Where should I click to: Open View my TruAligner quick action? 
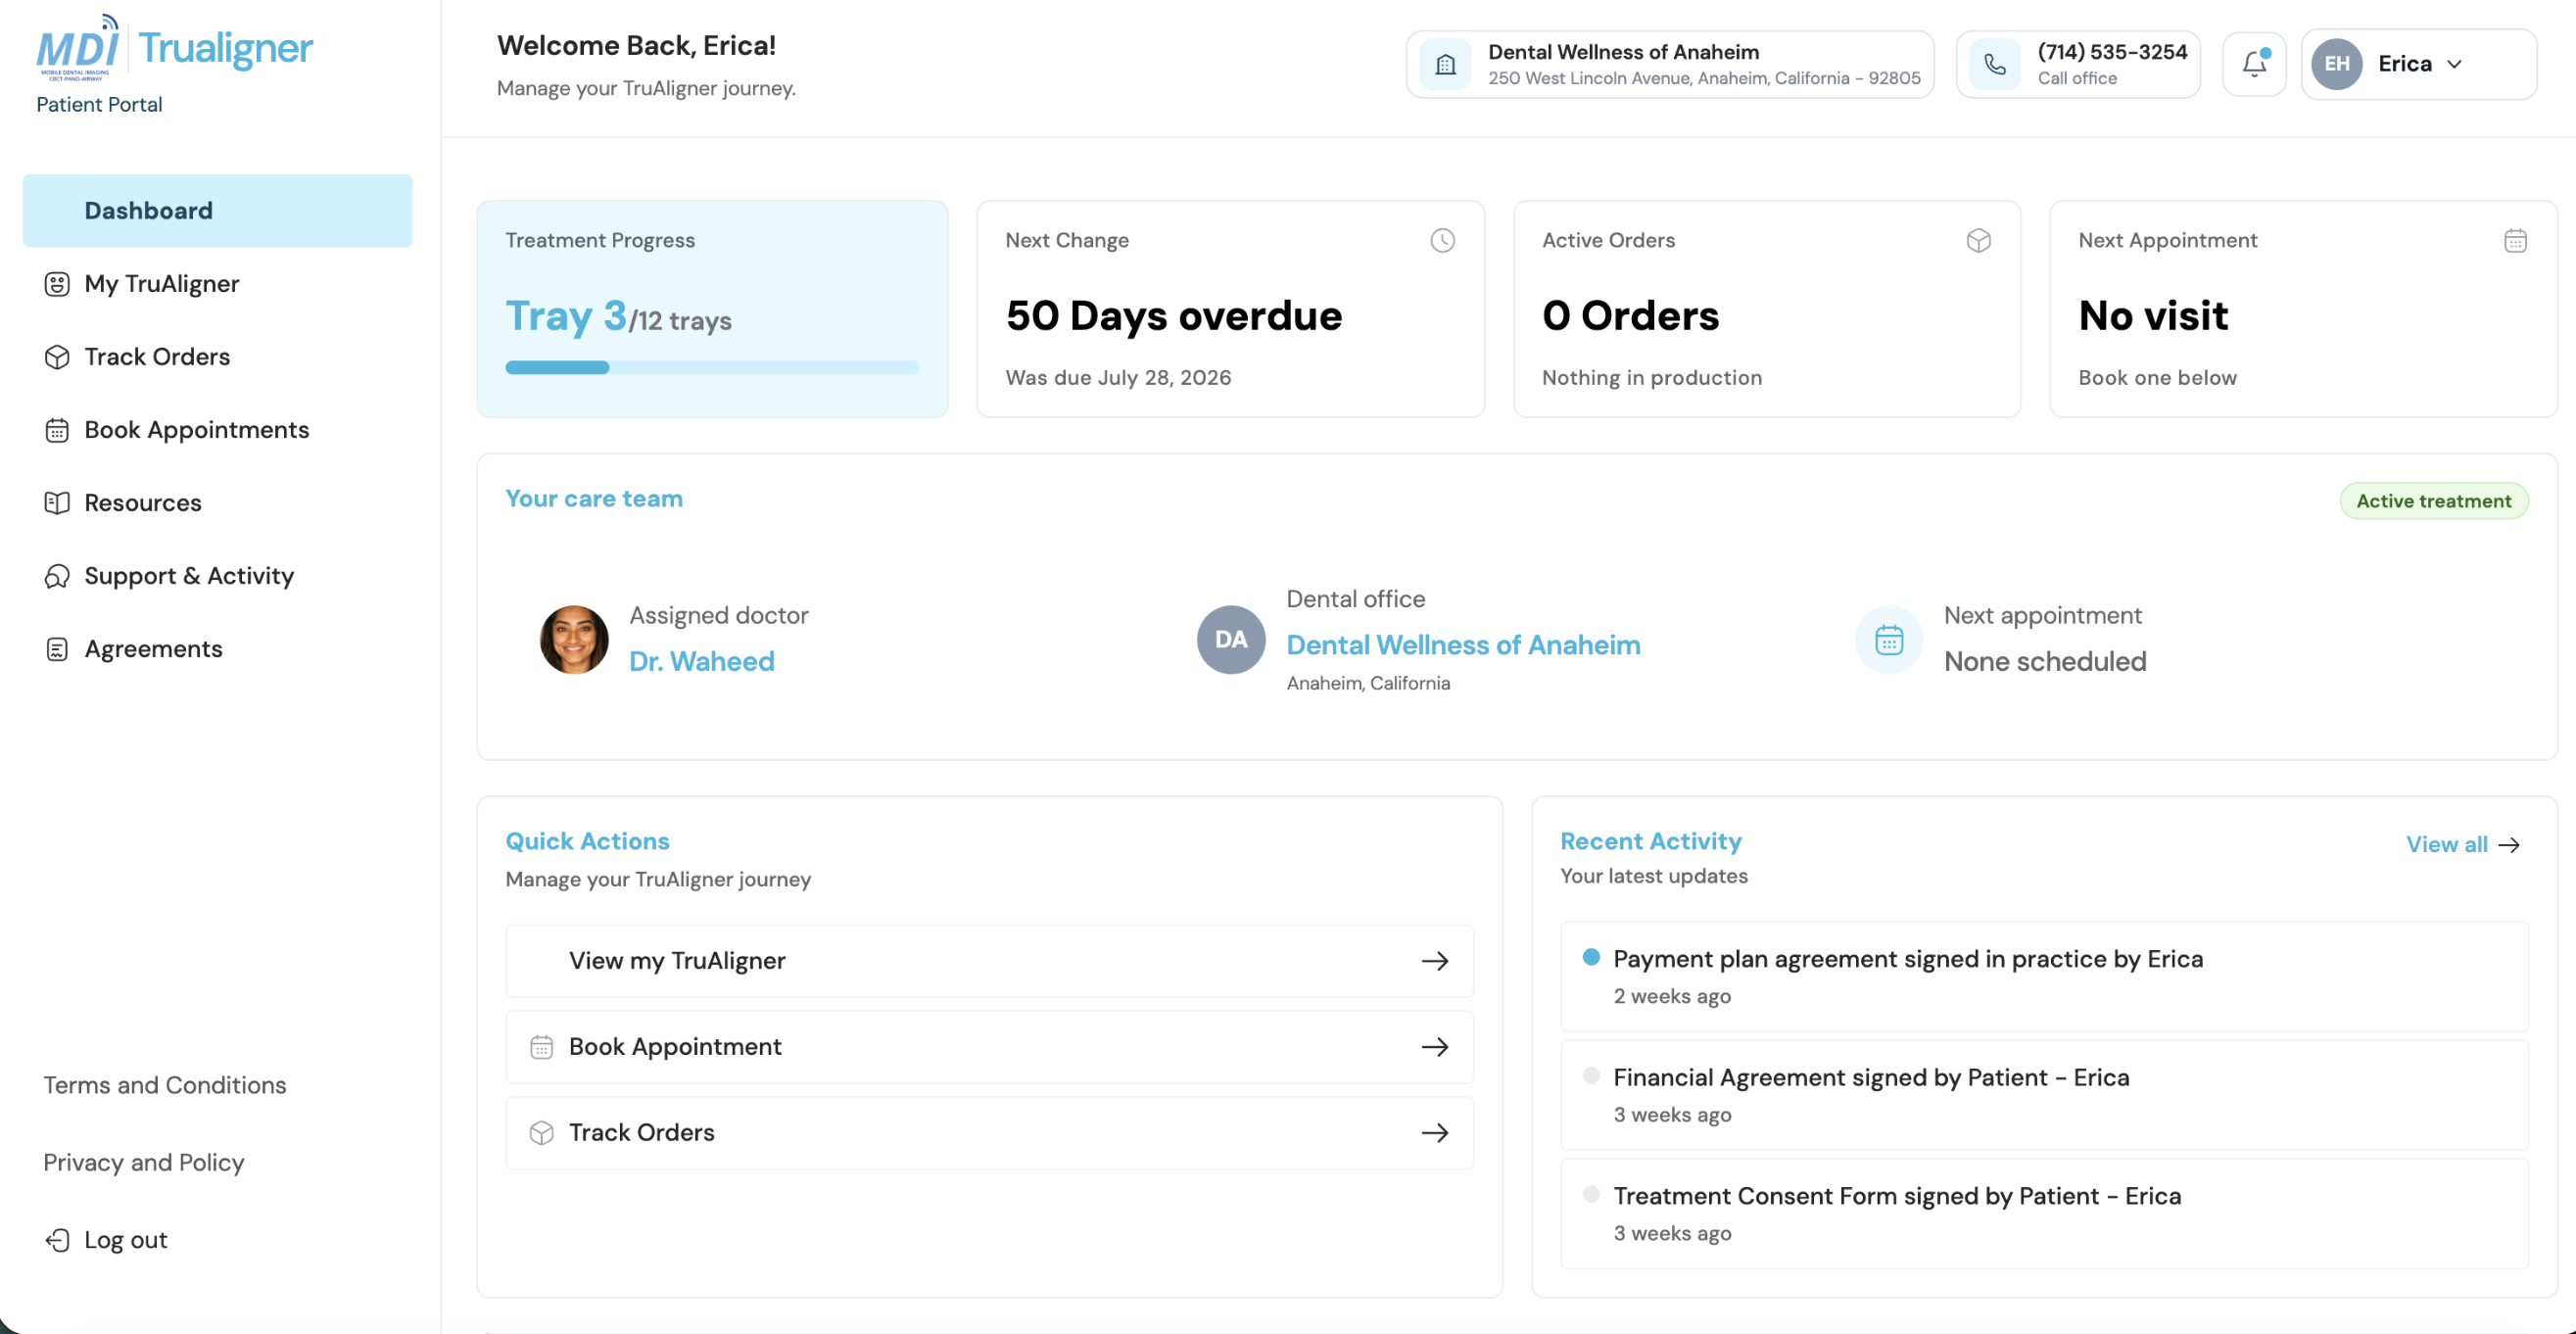coord(989,961)
